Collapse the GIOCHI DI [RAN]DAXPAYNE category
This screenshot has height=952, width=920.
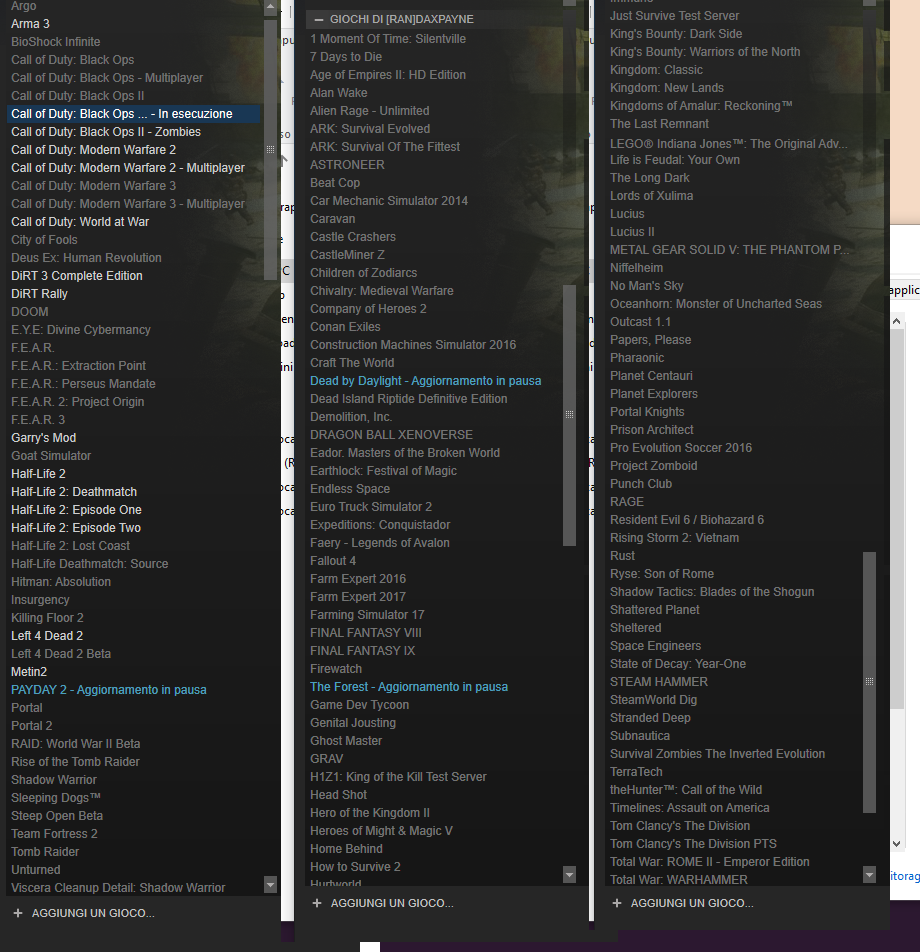click(318, 19)
